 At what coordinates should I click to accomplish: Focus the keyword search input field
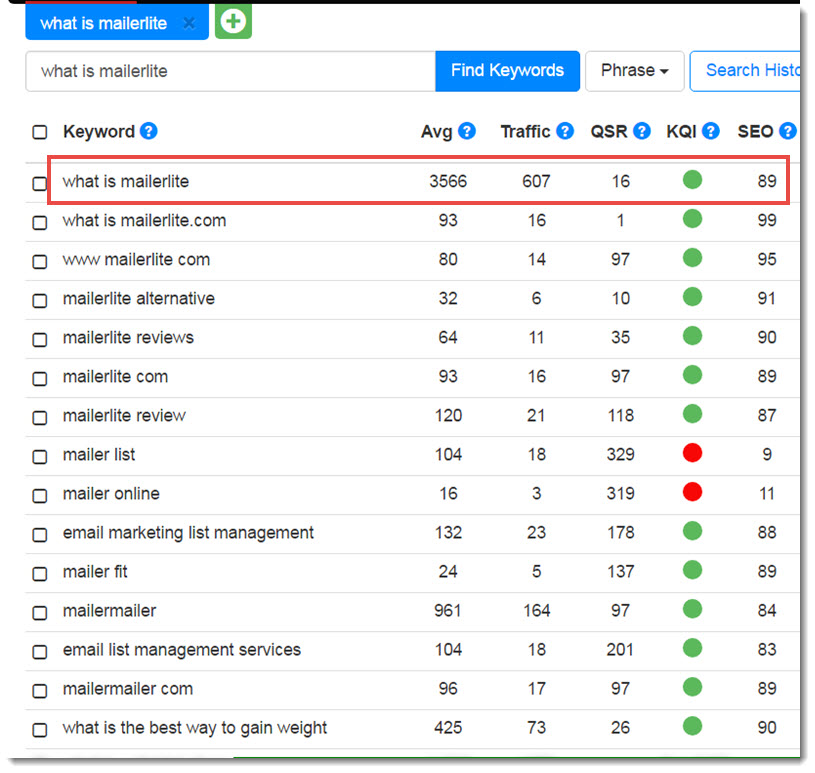230,71
